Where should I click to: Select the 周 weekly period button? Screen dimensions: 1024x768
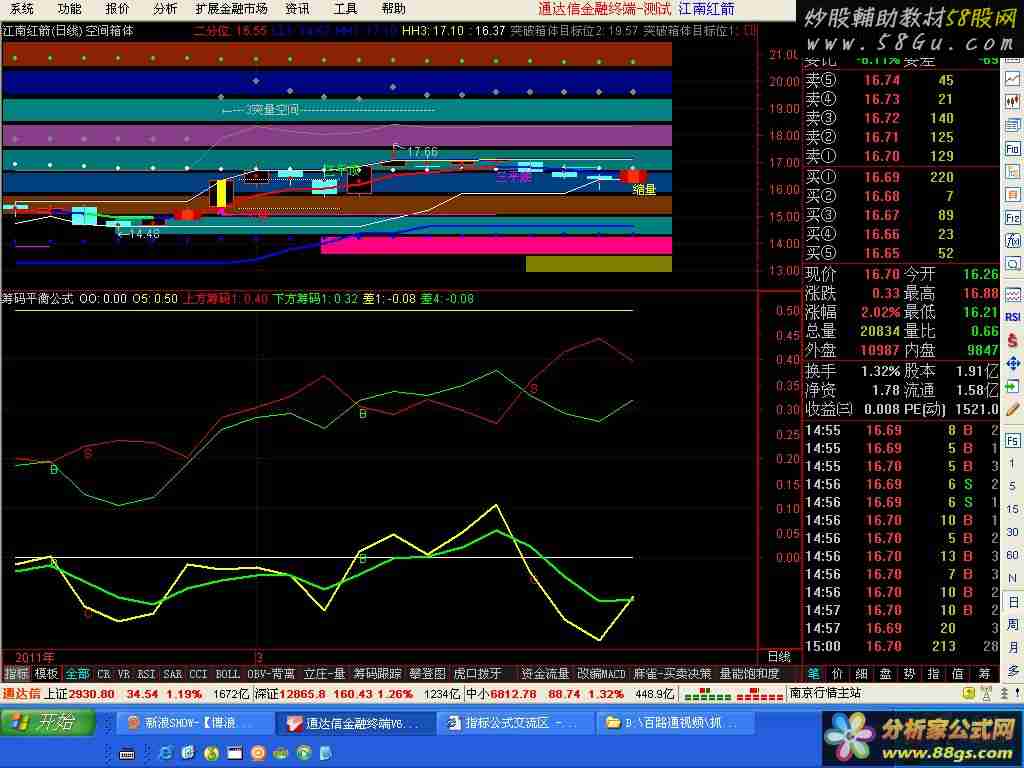pyautogui.click(x=1013, y=624)
